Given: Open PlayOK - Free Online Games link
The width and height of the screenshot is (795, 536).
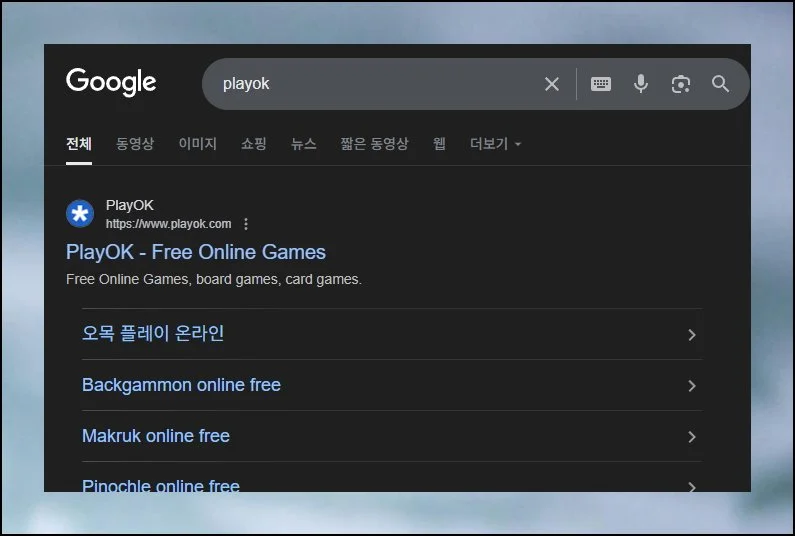Looking at the screenshot, I should (196, 252).
